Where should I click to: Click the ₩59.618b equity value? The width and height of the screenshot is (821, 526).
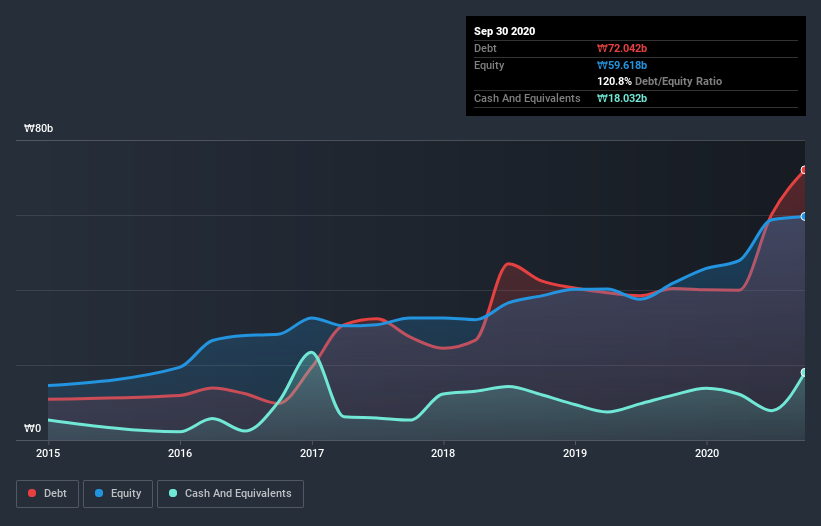(x=622, y=66)
